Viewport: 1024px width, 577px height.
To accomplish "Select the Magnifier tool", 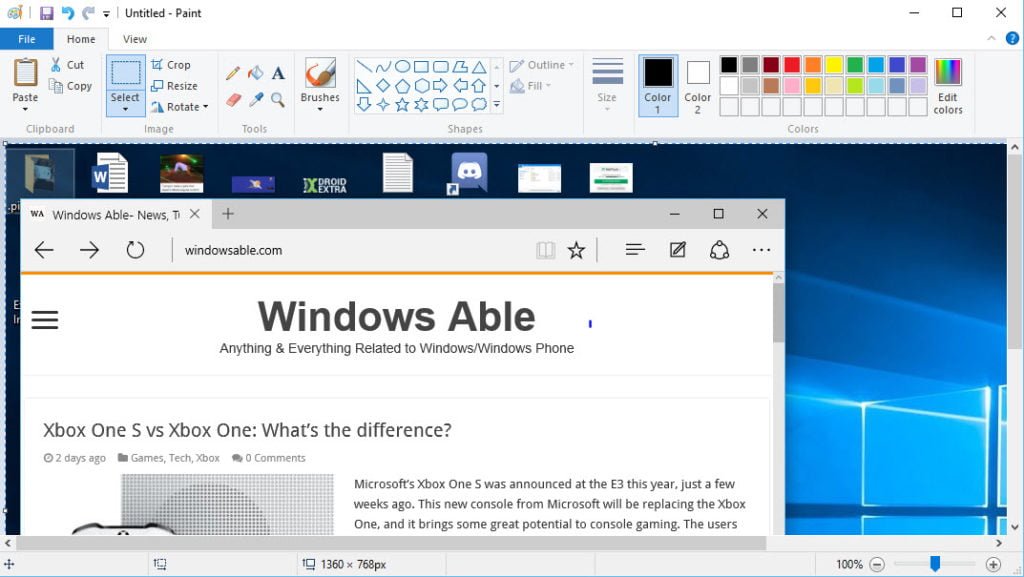I will click(x=278, y=99).
